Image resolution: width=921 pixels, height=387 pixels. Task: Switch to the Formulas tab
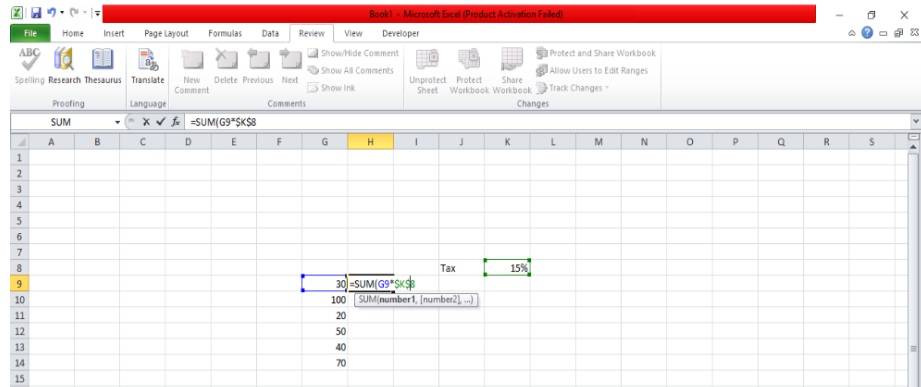(x=225, y=33)
